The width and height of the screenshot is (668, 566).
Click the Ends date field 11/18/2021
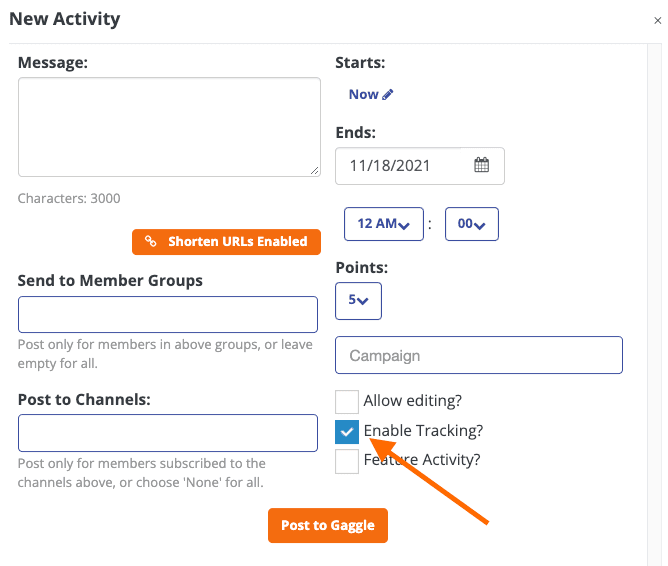point(420,166)
